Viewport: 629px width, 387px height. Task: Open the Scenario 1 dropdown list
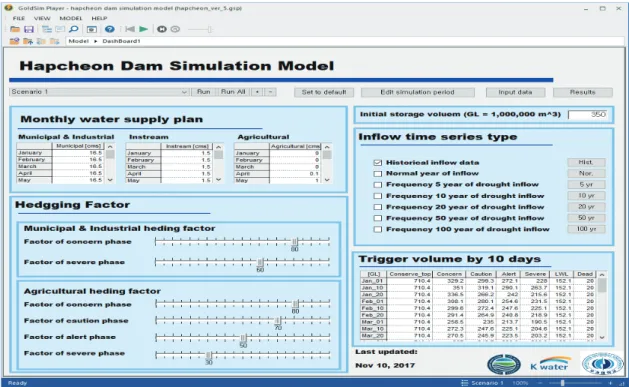99,92
